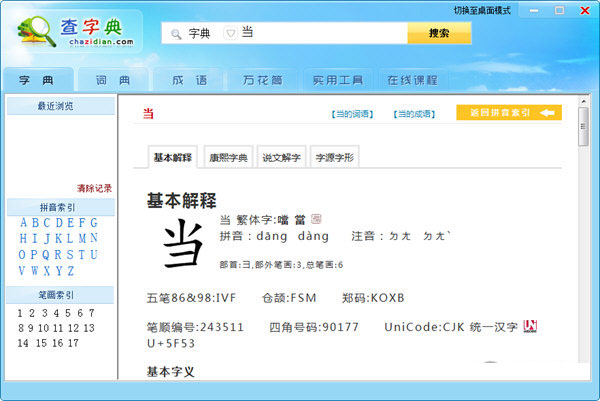The image size is (600, 401).
Task: Click the 清除记录 link
Action: coord(95,188)
